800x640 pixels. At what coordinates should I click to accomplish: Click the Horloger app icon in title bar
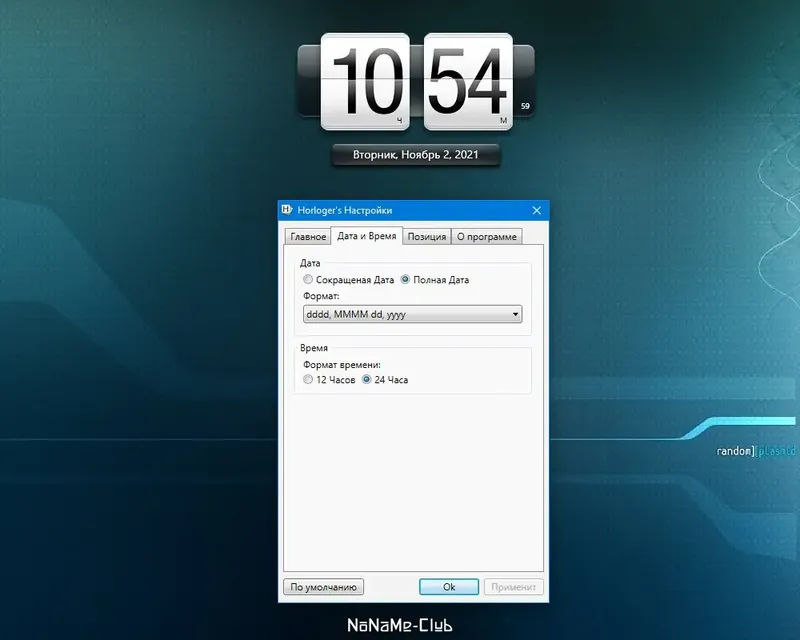pyautogui.click(x=287, y=210)
